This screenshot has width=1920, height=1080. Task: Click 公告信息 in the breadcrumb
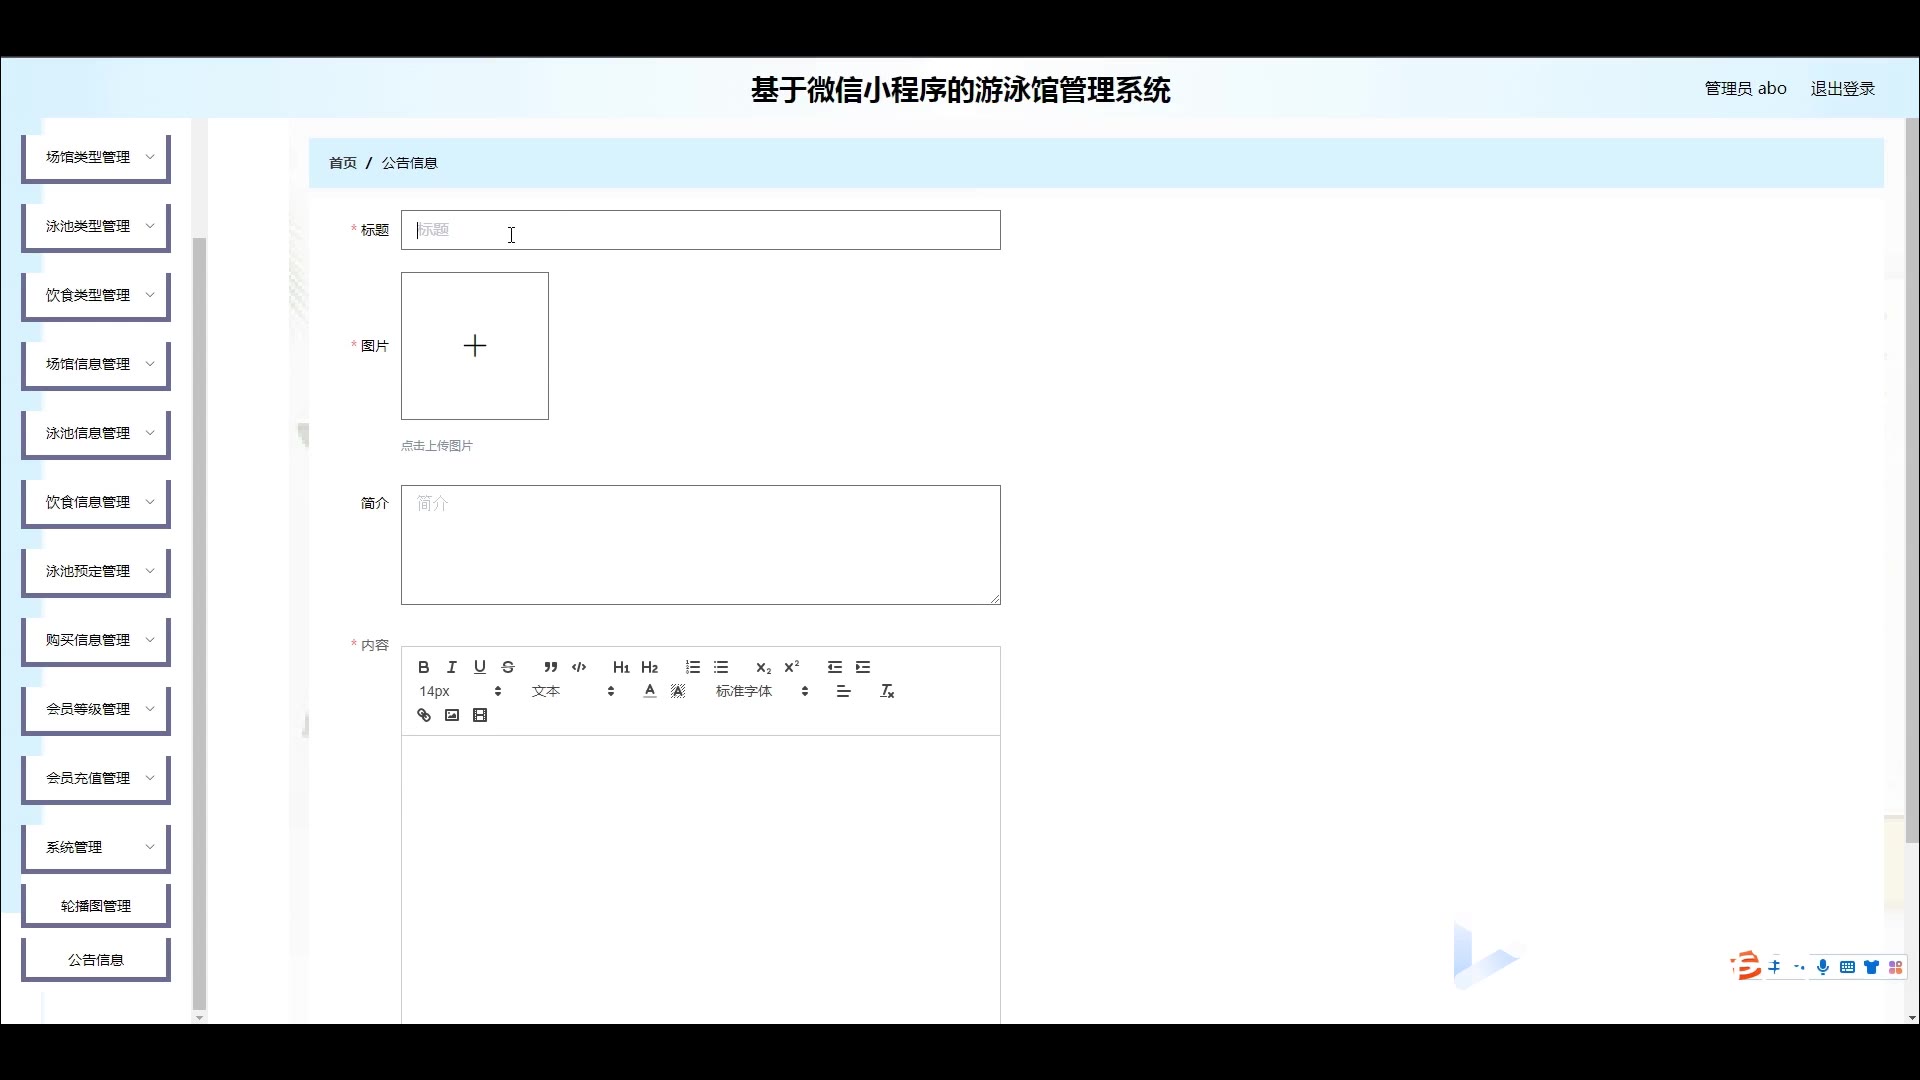point(410,163)
